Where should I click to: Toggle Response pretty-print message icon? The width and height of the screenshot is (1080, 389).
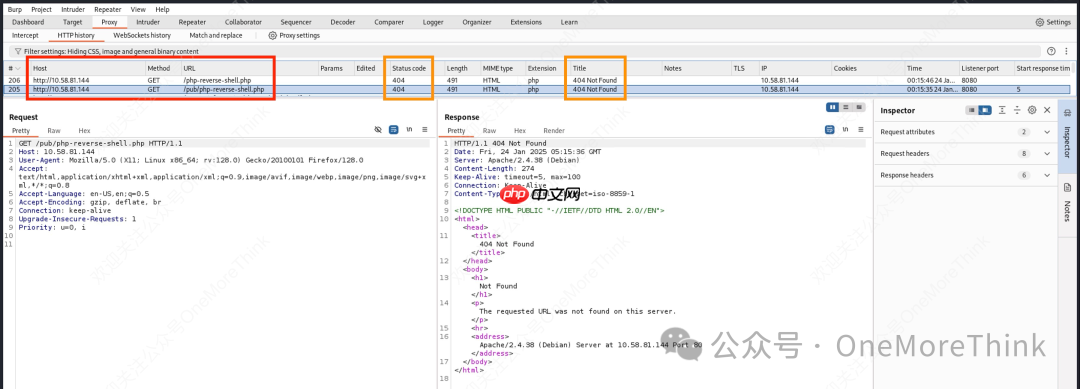[x=830, y=129]
